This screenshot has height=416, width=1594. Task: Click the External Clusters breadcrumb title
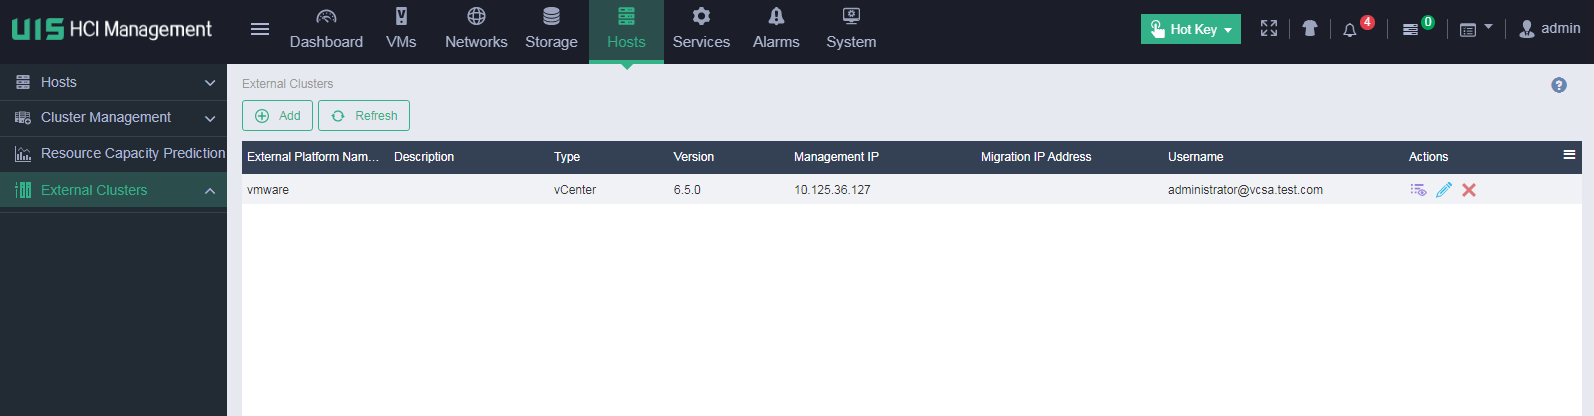tap(287, 84)
